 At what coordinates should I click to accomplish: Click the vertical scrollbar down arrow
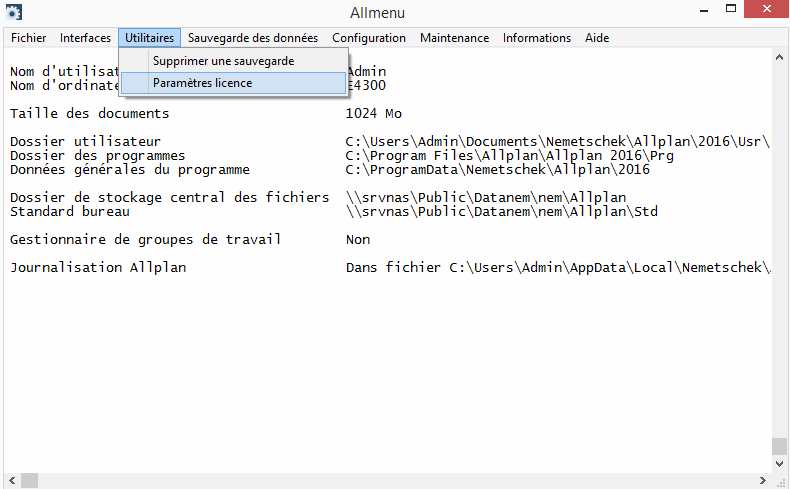pos(779,464)
